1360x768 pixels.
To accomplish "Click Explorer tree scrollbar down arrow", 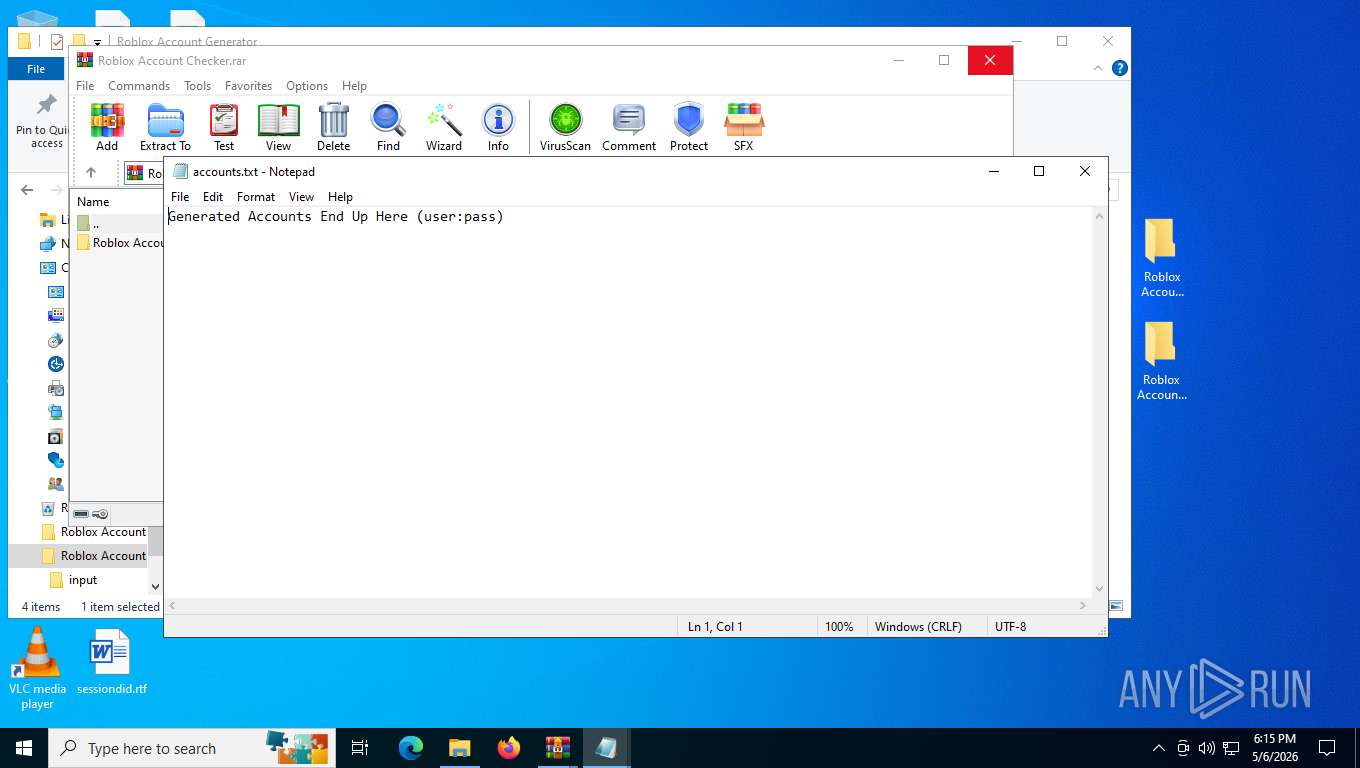I will coord(155,586).
